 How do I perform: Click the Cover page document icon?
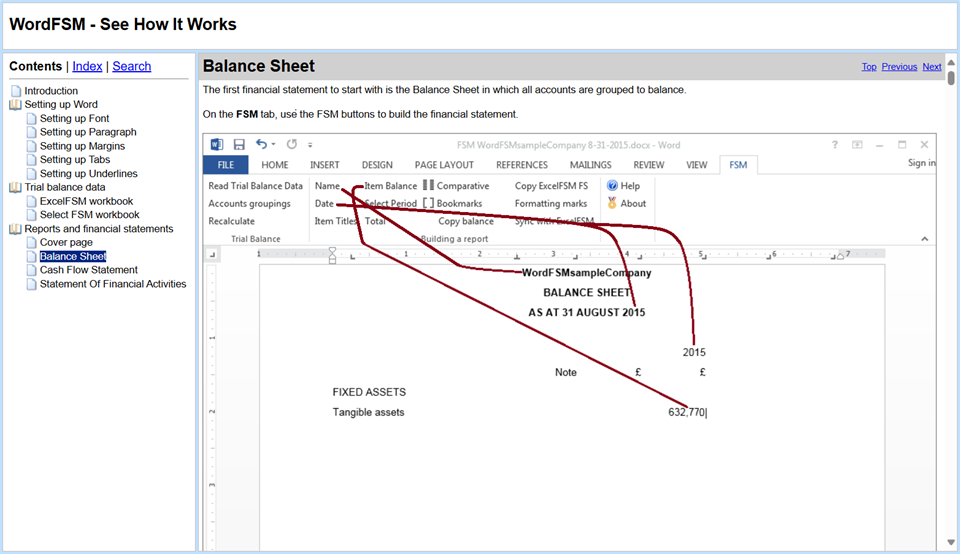point(31,242)
